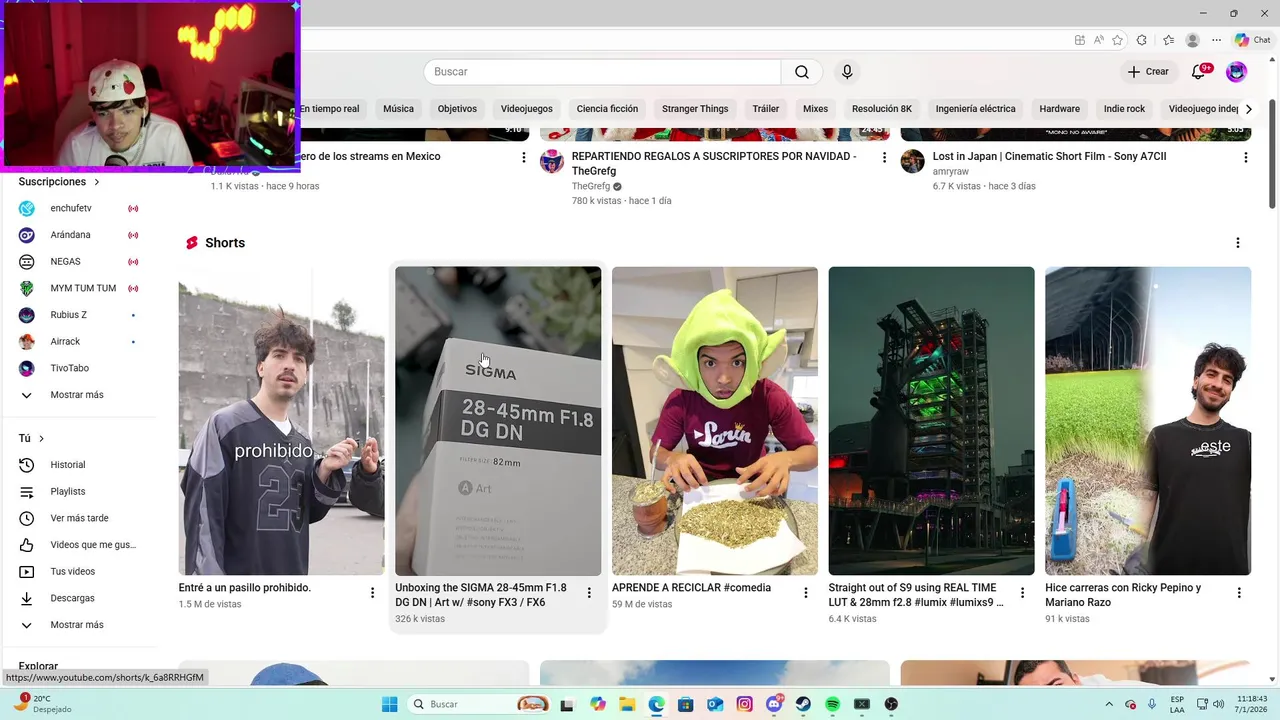
Task: Open Edge extensions puzzle icon
Action: coord(1142,40)
